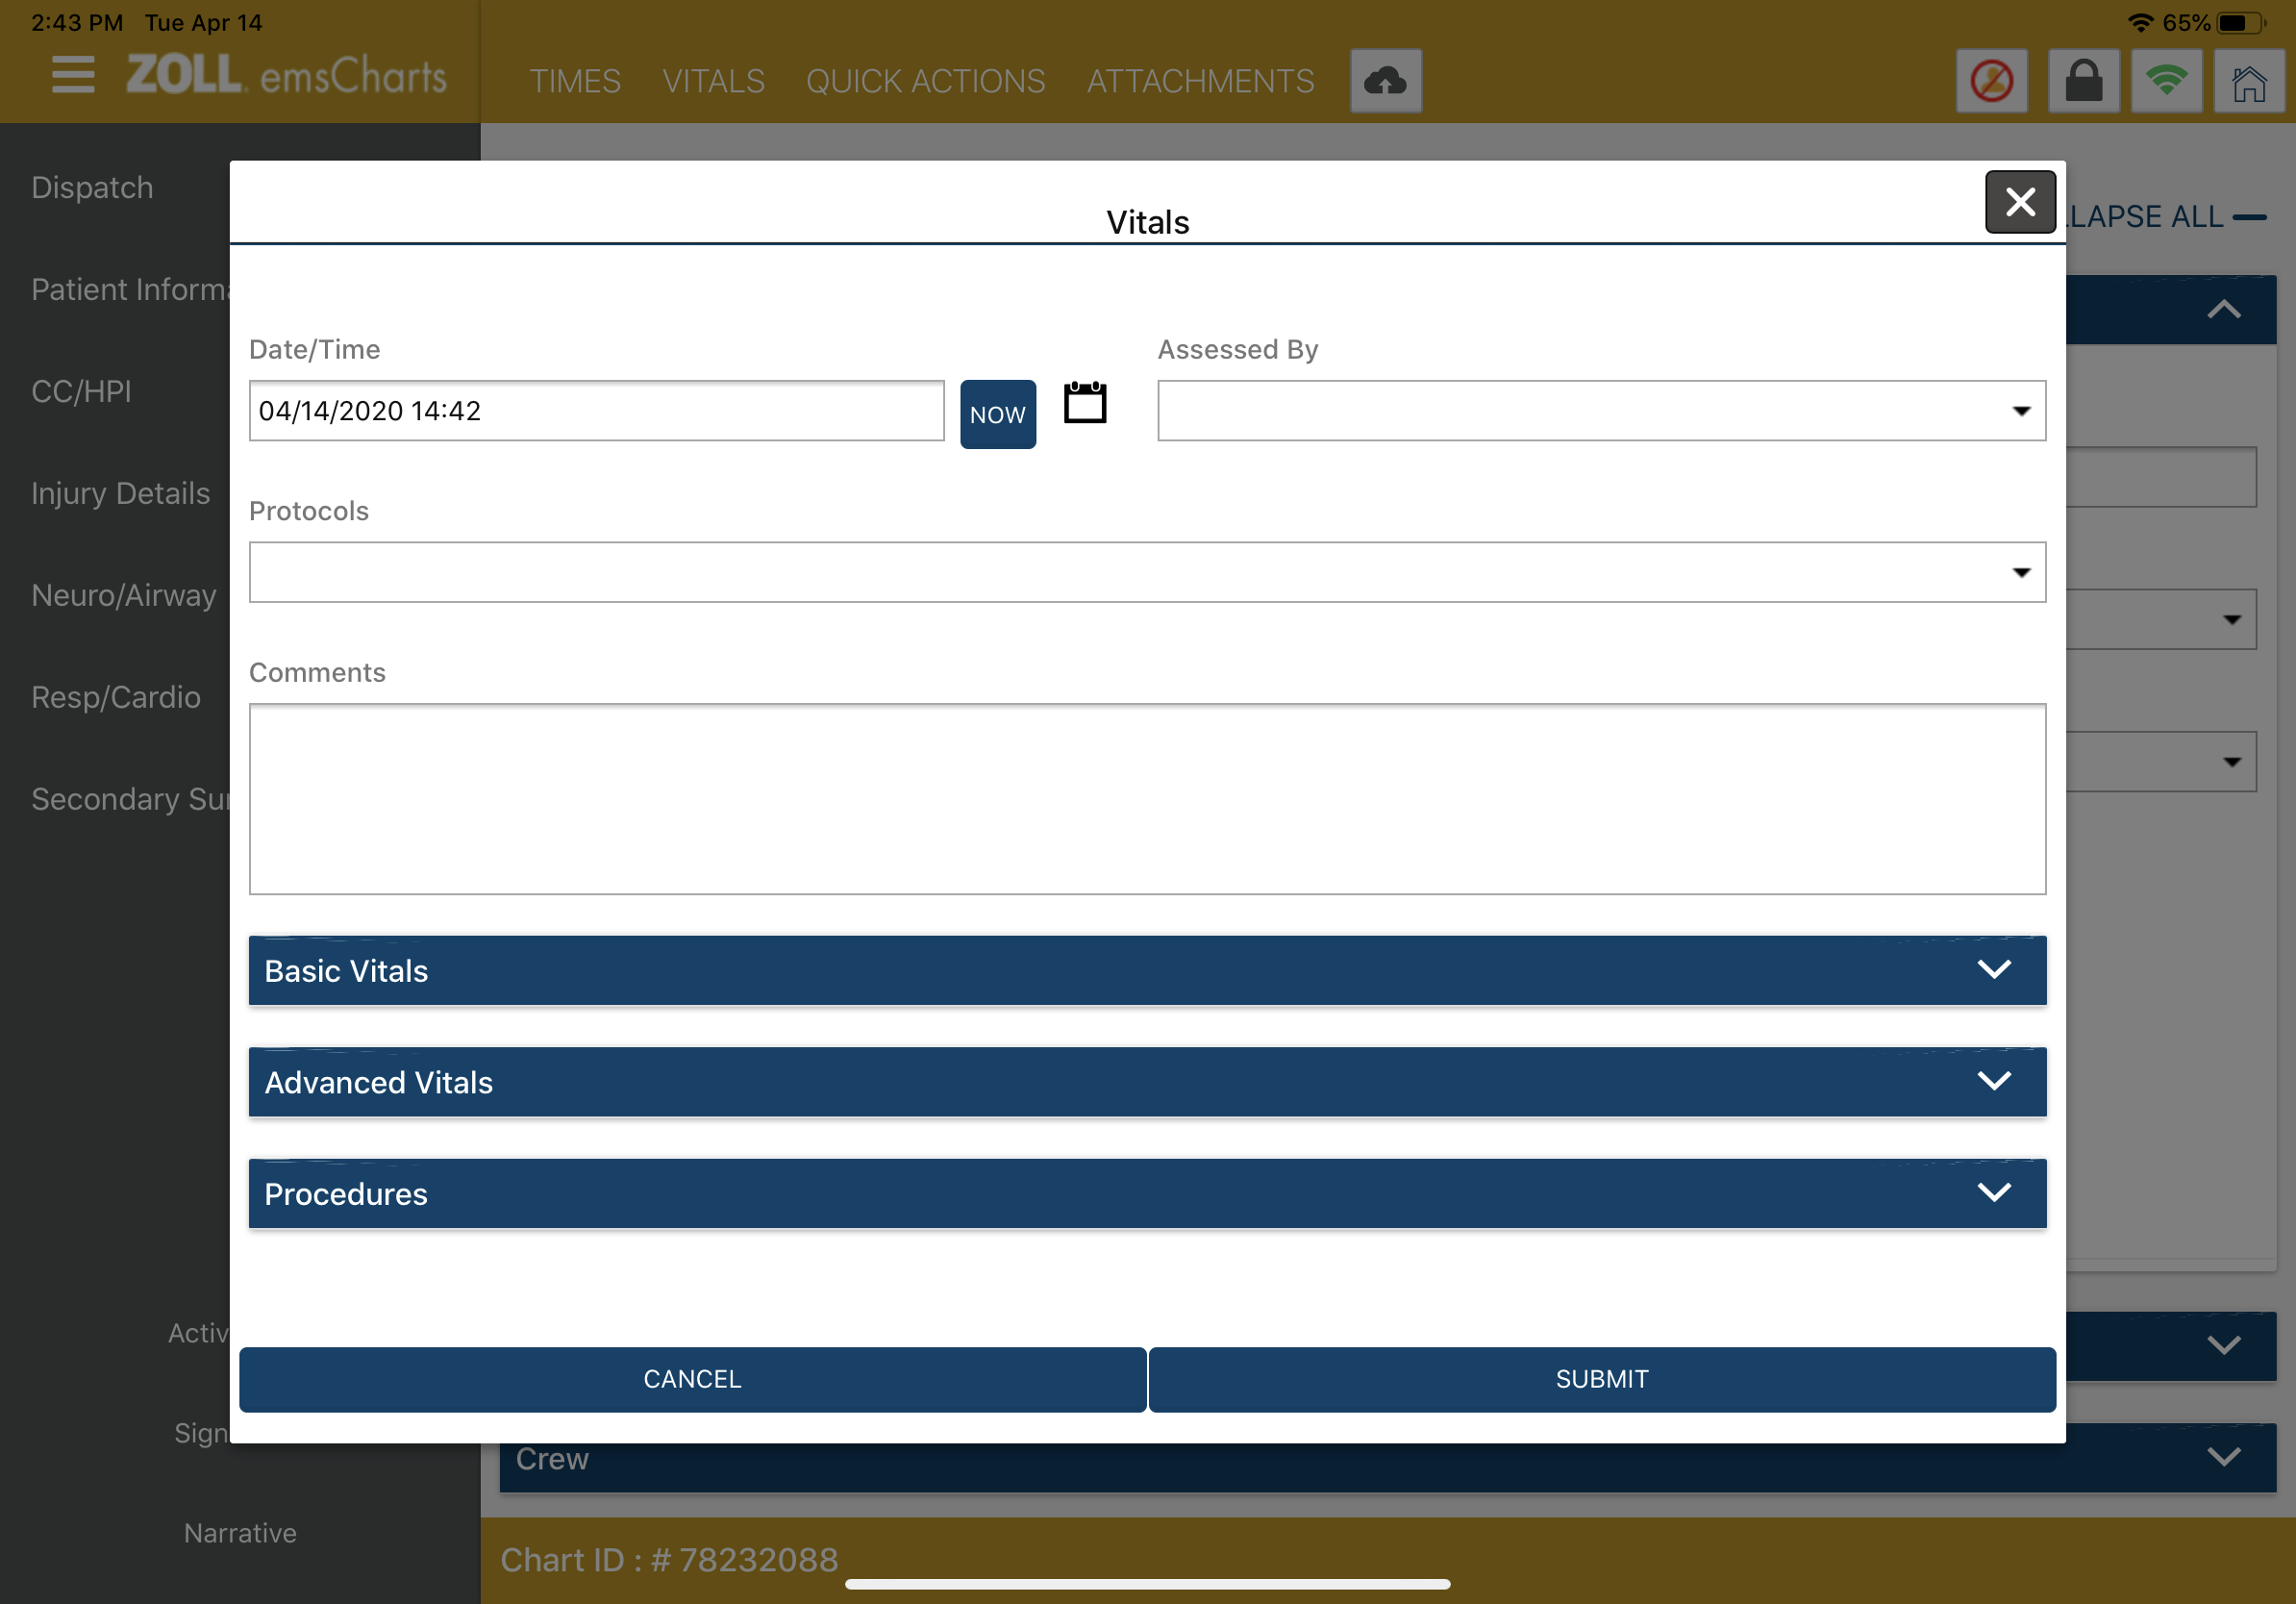Expand the Basic Vitals section
The height and width of the screenshot is (1604, 2296).
1146,970
